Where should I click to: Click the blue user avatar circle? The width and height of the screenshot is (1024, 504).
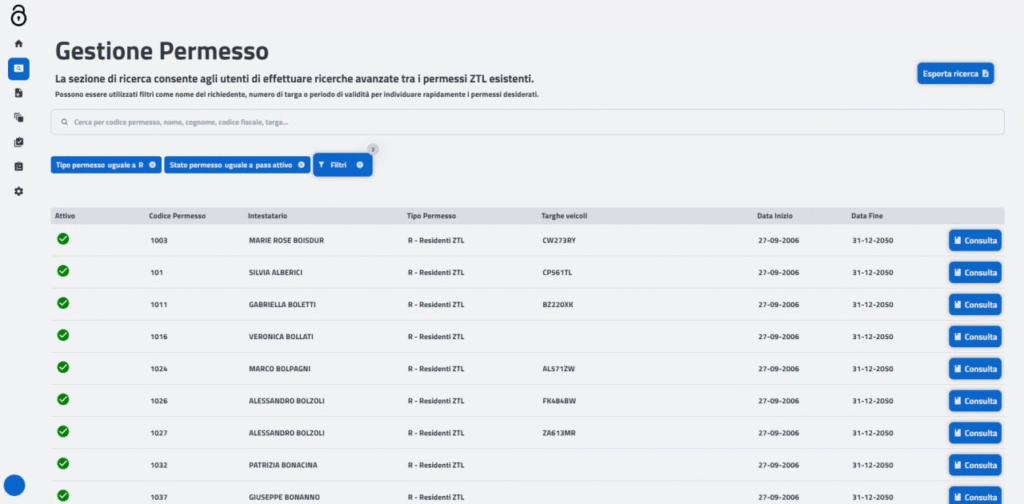click(15, 486)
